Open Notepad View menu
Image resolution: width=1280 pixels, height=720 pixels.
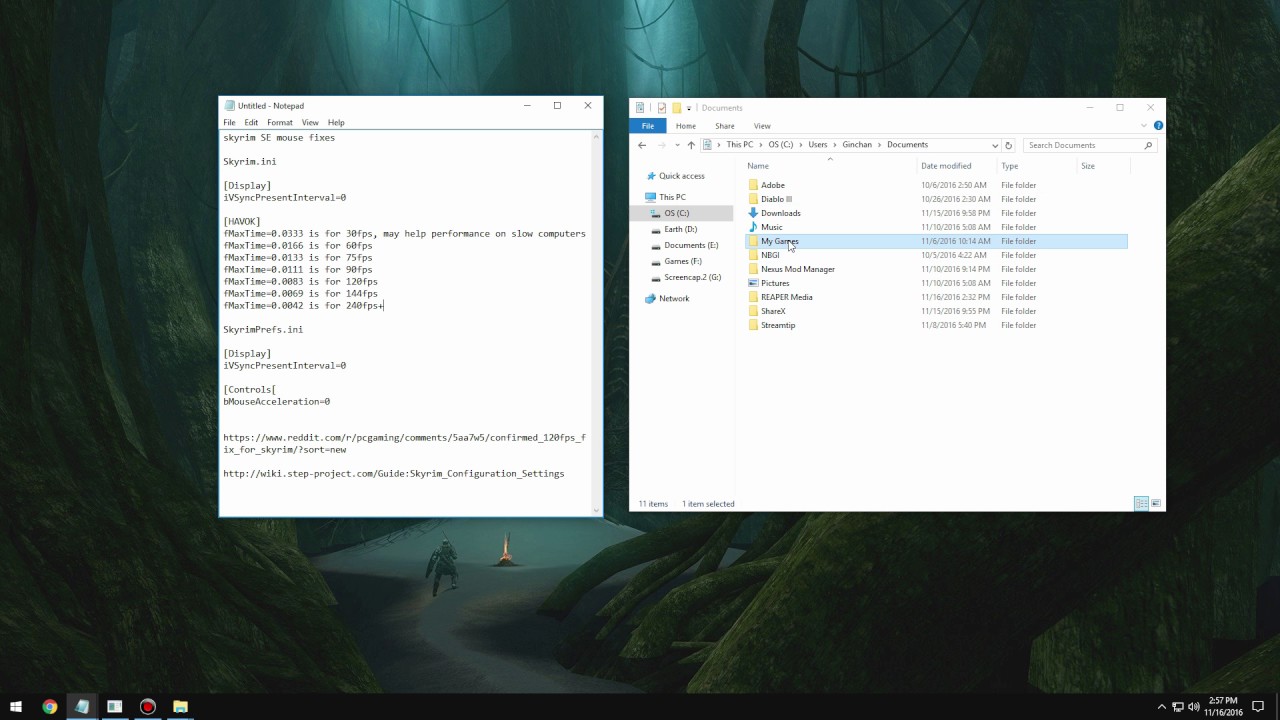pos(310,122)
